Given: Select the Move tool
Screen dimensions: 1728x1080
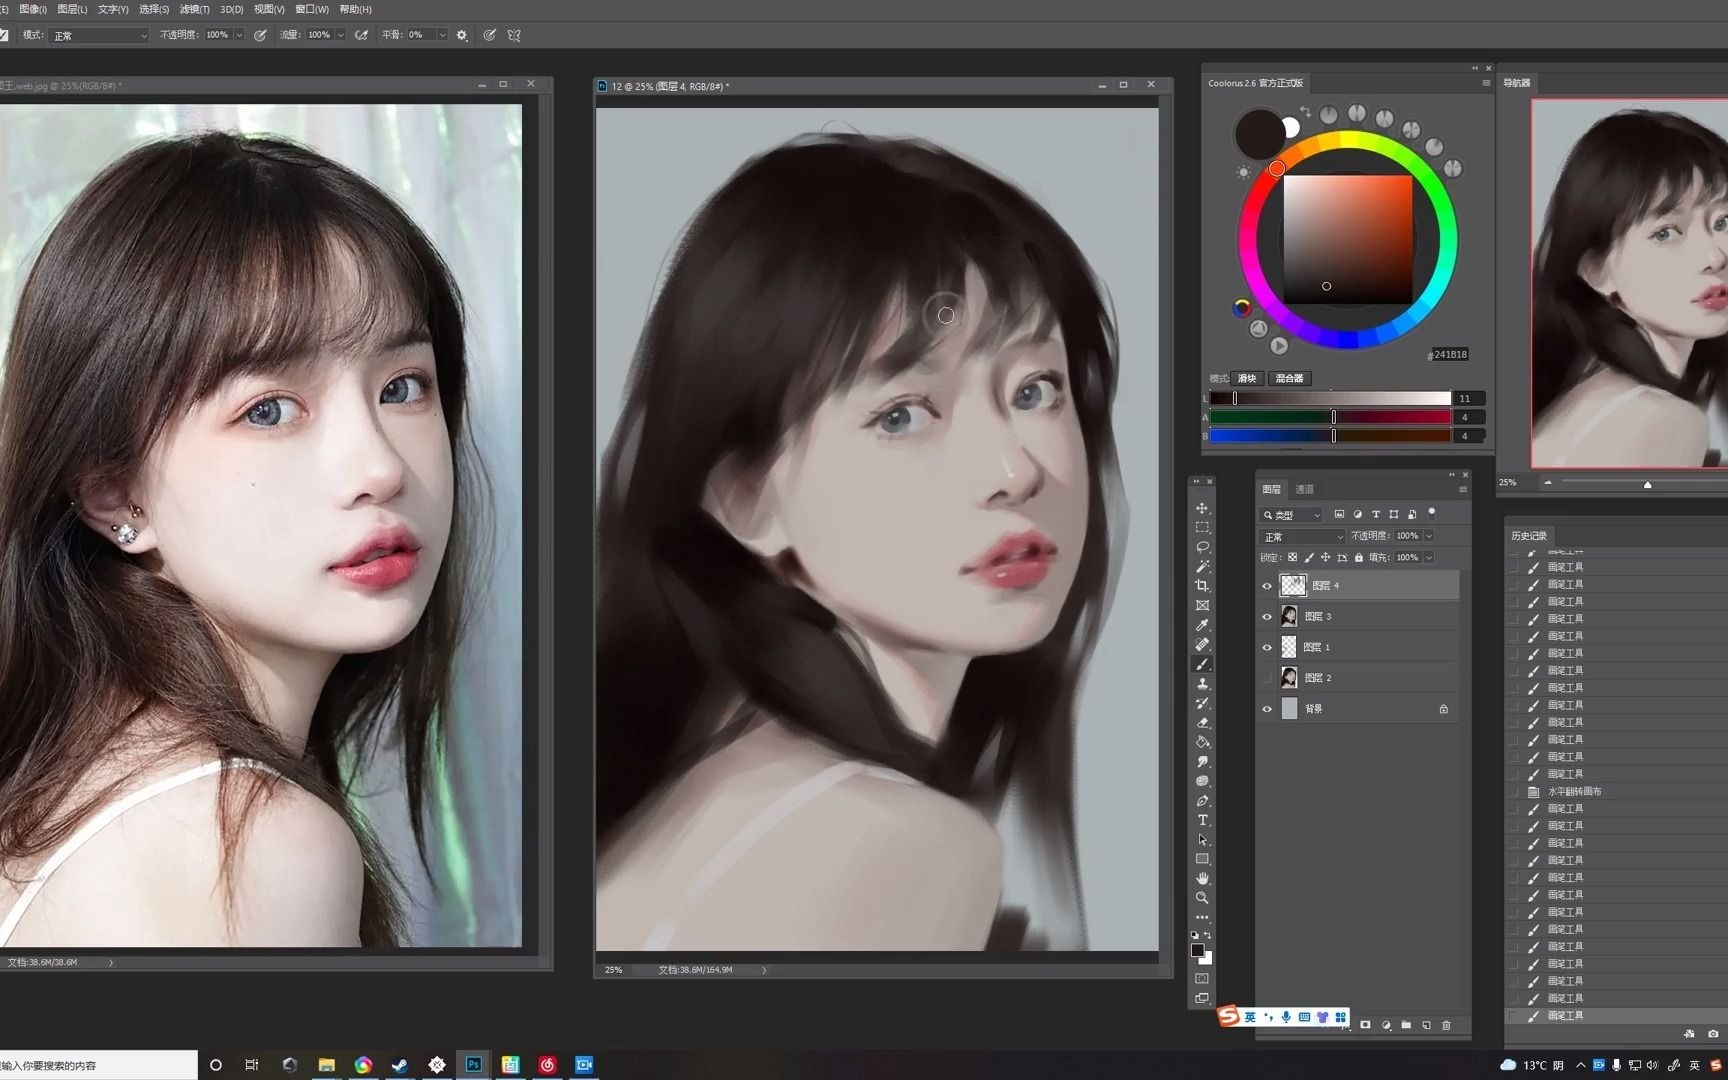Looking at the screenshot, I should tap(1202, 508).
